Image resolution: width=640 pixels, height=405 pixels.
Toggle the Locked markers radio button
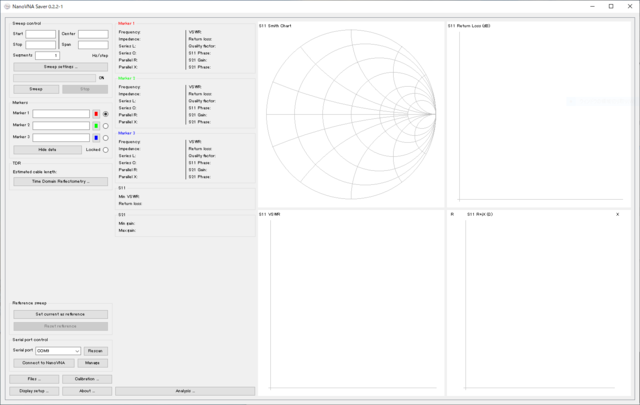(106, 150)
